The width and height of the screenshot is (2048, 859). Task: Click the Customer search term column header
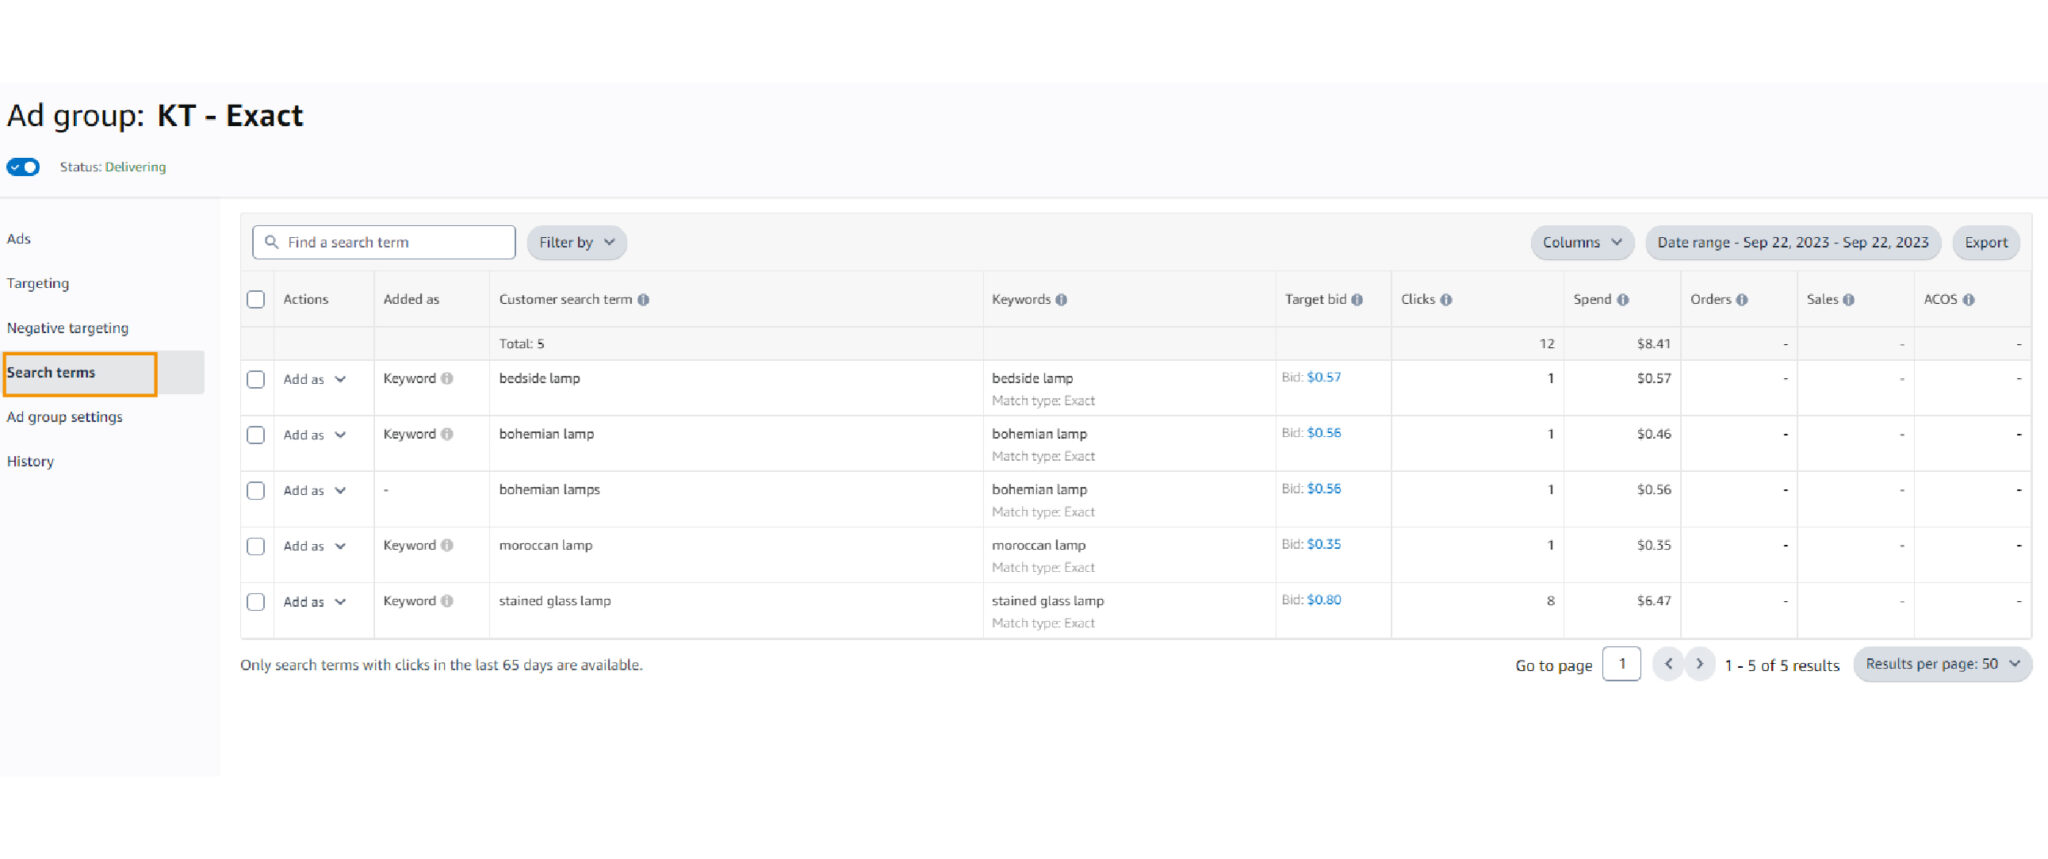point(565,299)
